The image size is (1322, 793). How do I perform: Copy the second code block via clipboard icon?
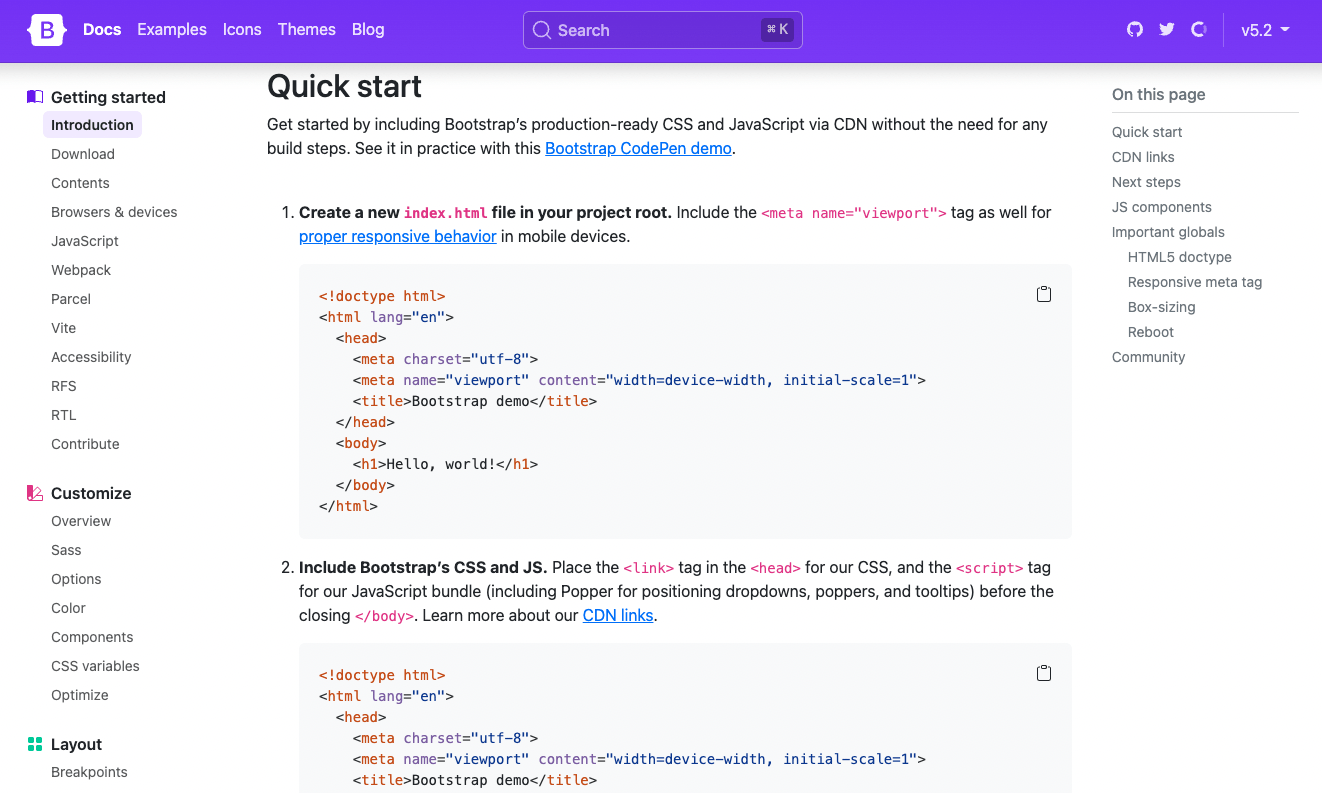click(x=1044, y=673)
